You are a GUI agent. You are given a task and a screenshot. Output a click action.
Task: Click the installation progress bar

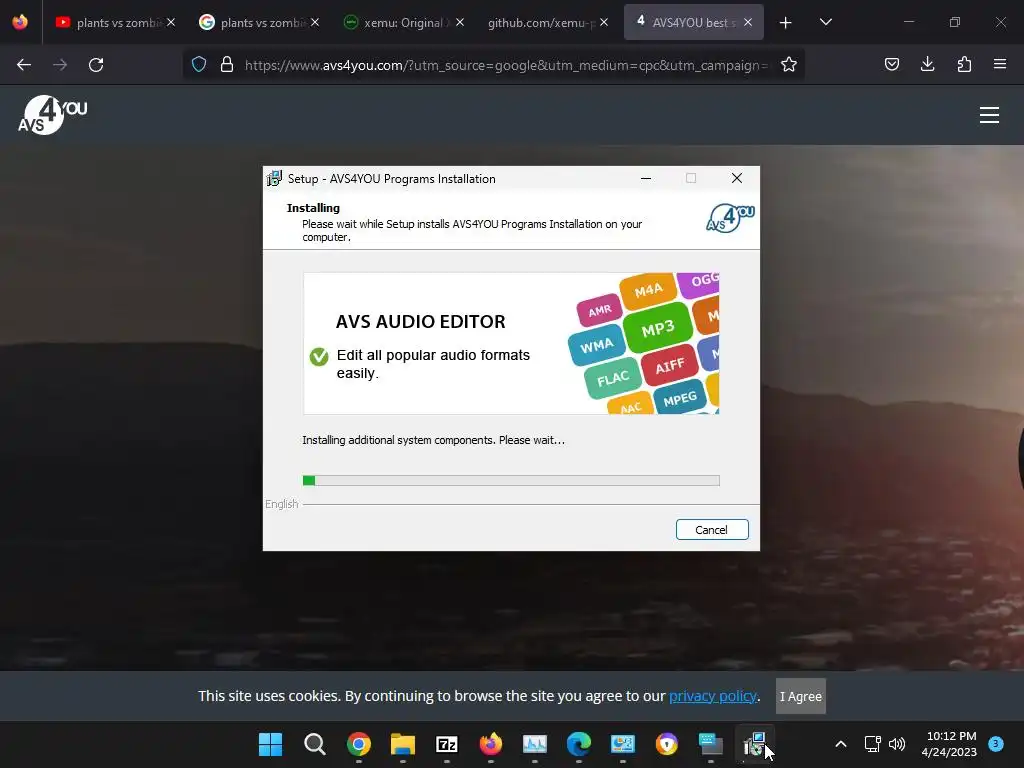click(511, 481)
